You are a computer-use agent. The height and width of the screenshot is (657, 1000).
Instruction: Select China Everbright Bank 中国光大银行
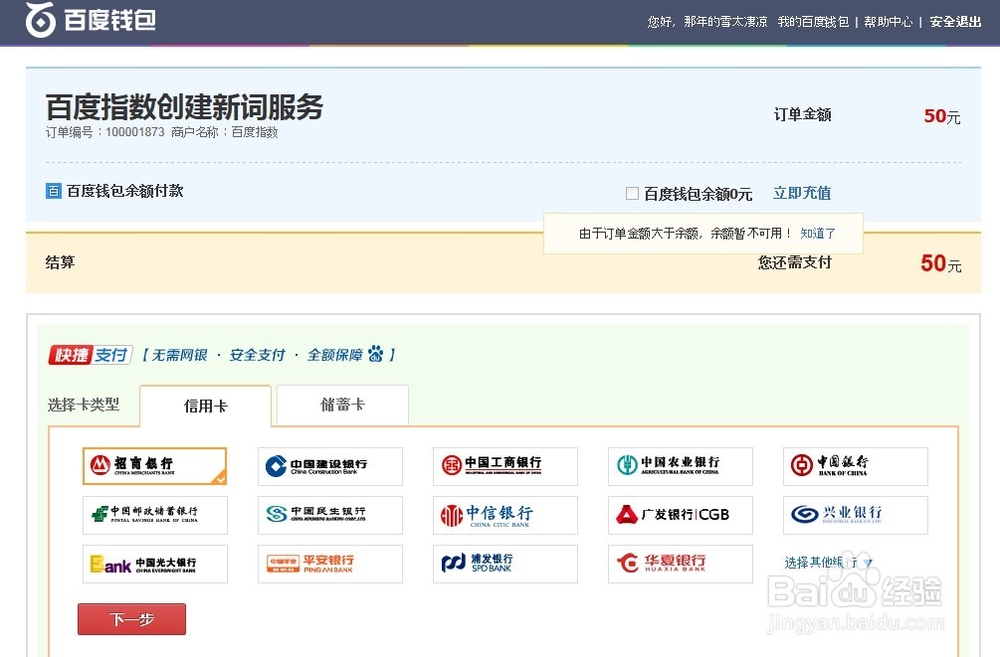155,564
